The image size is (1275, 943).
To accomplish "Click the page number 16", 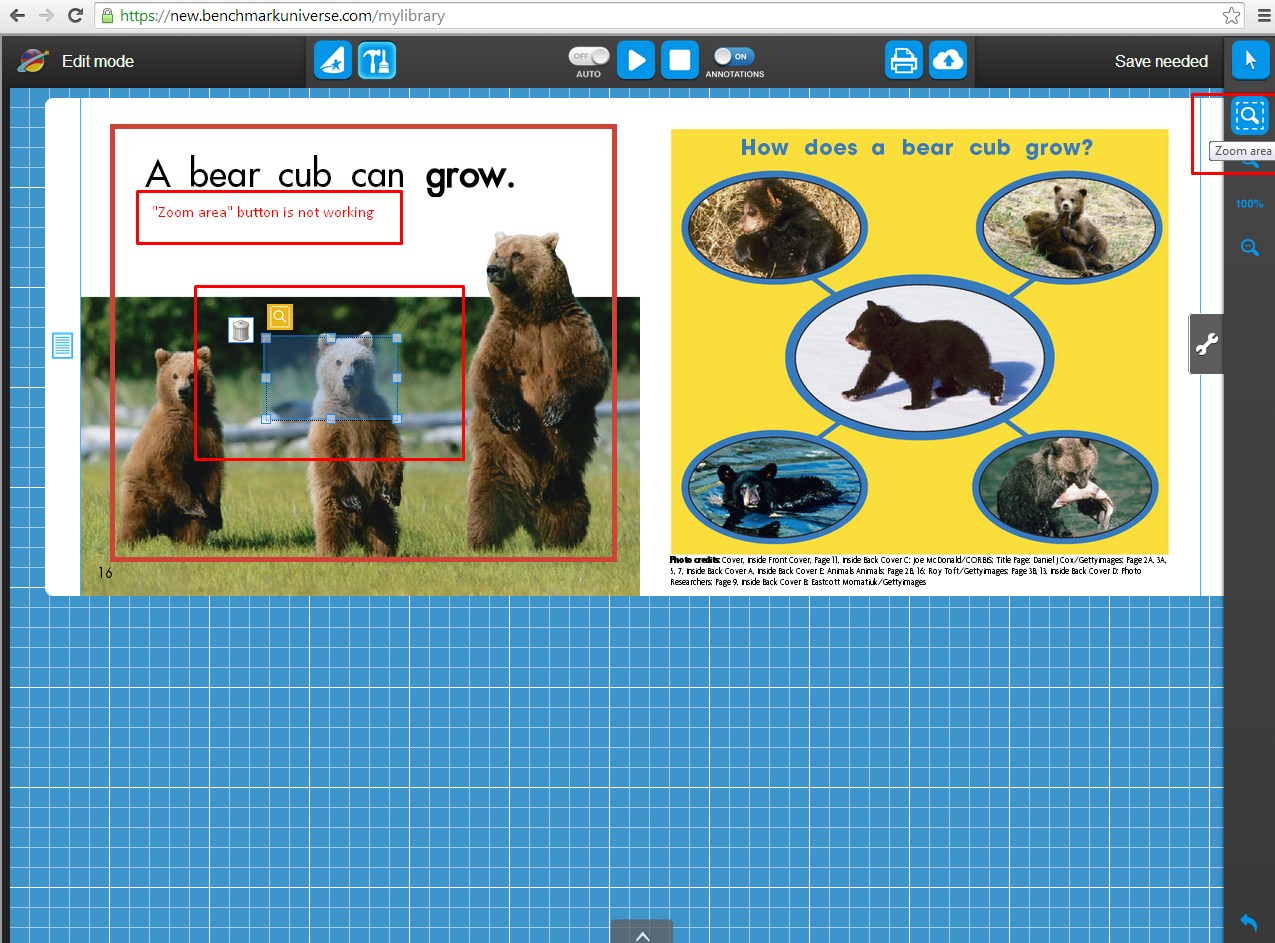I will (x=105, y=573).
